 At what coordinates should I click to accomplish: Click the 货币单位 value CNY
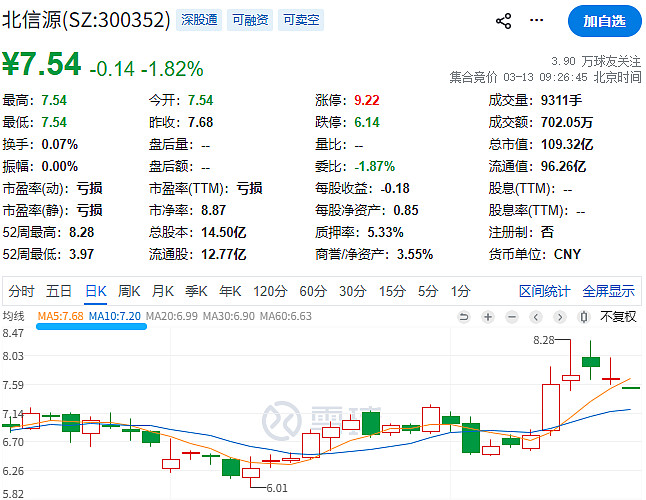567,255
